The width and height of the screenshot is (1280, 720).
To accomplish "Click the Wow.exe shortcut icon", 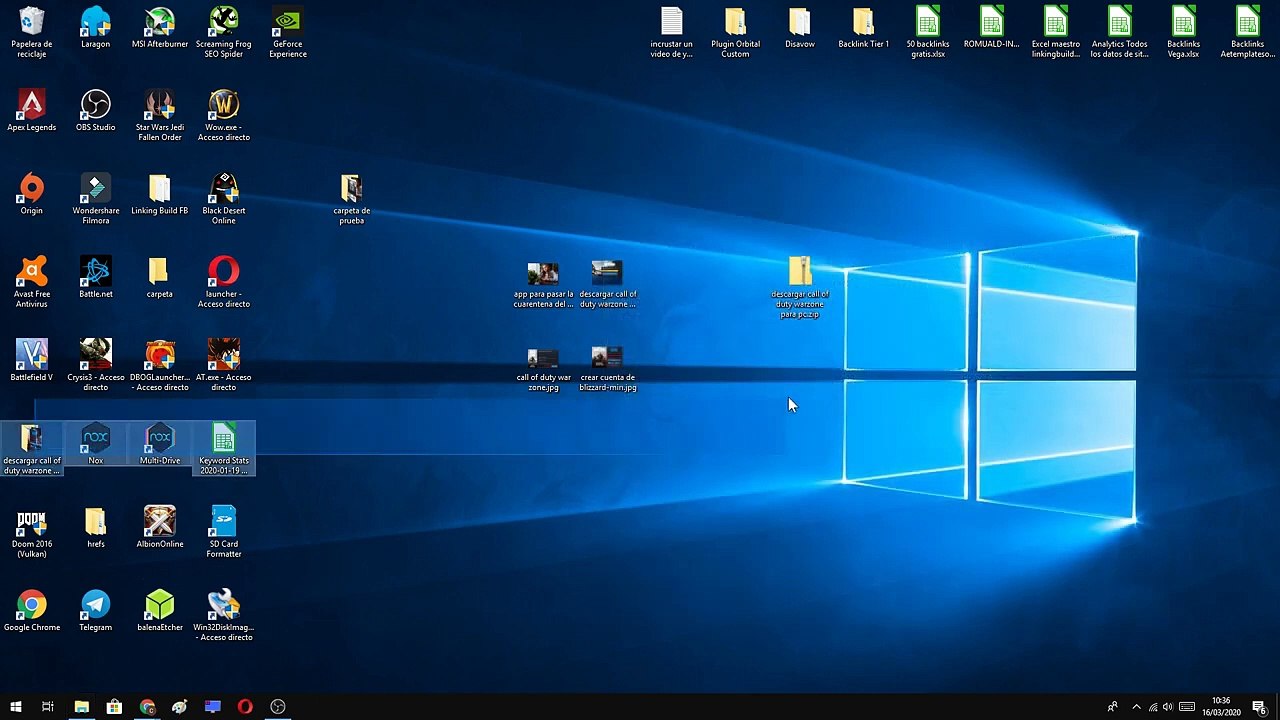I will click(223, 116).
